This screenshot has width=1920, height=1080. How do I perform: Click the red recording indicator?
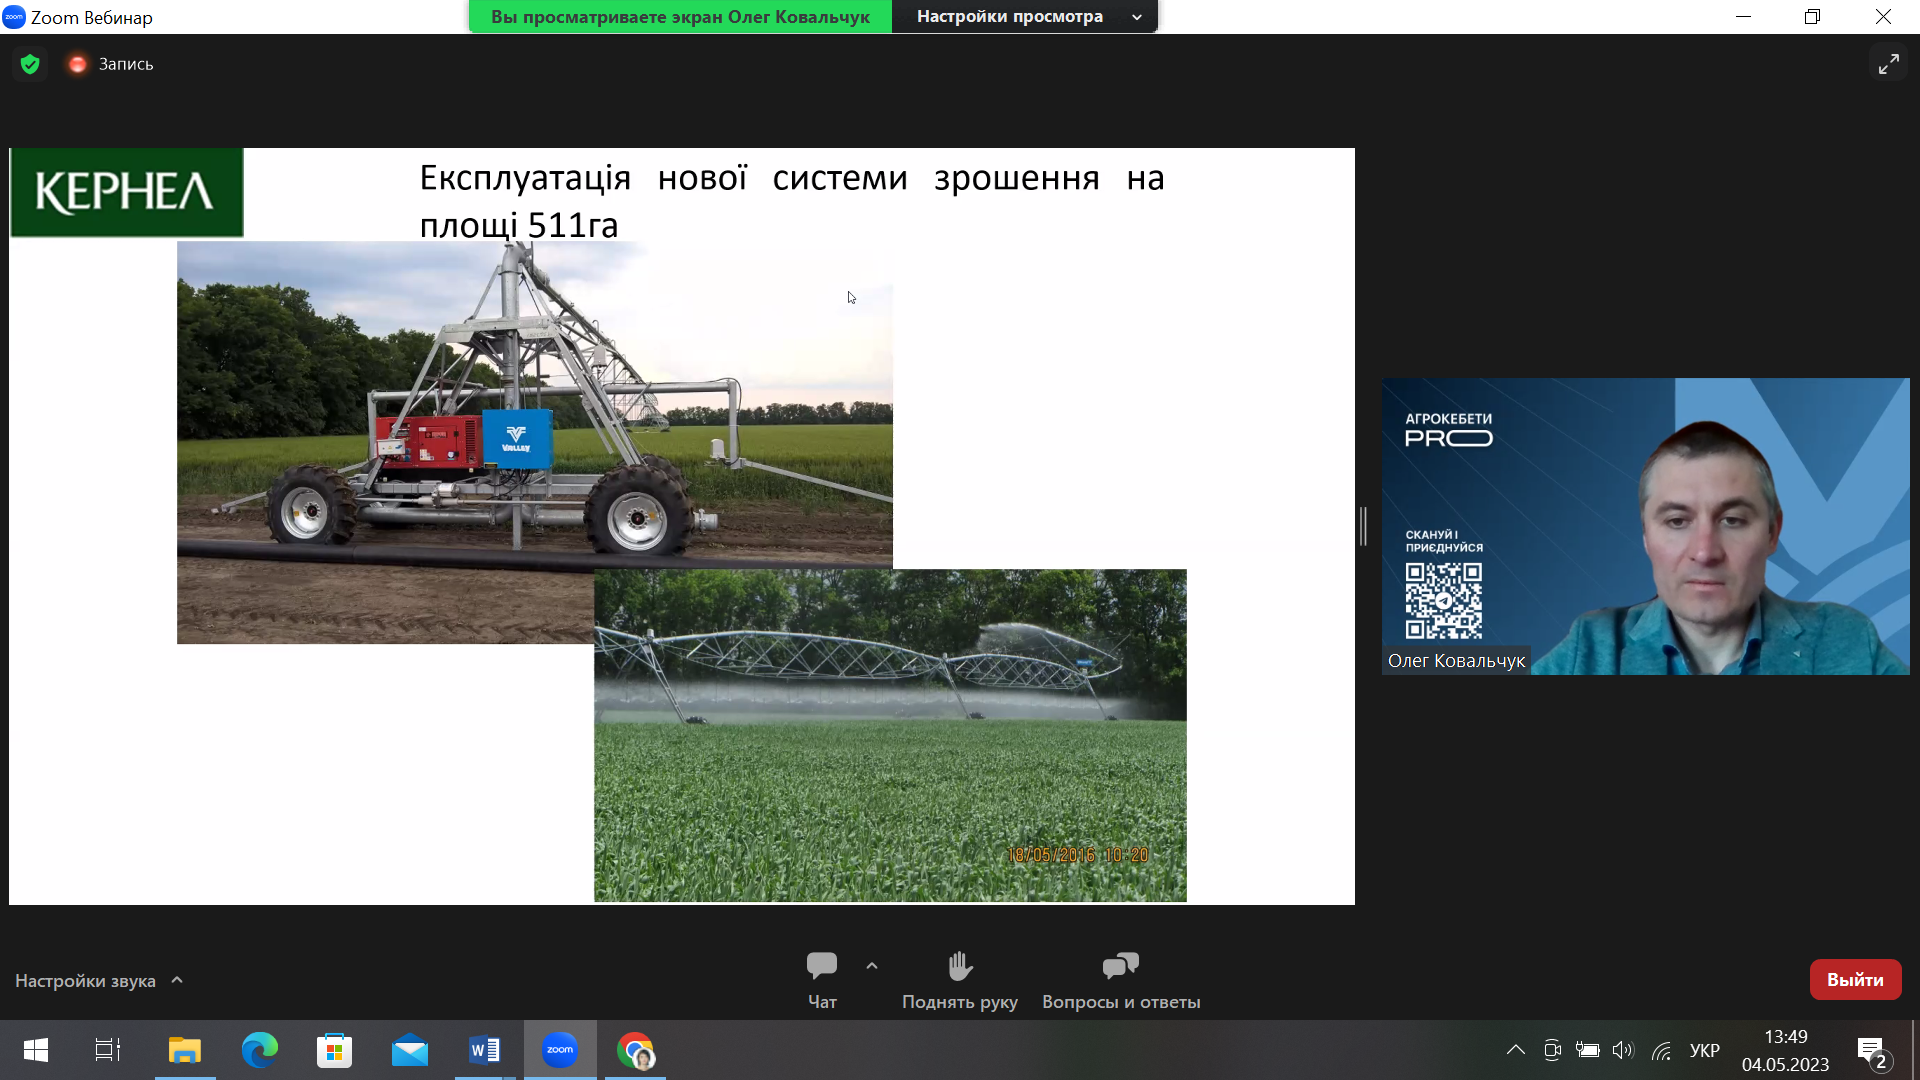[x=77, y=64]
